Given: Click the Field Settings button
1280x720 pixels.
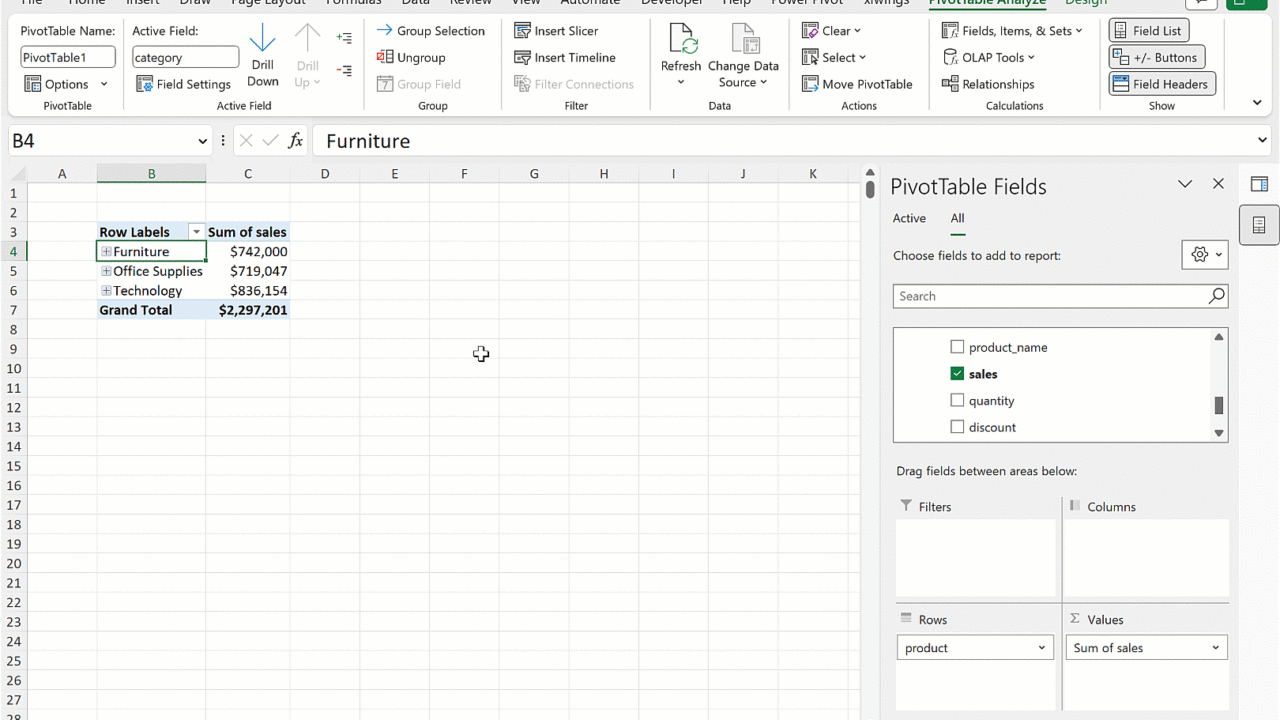Looking at the screenshot, I should [184, 84].
